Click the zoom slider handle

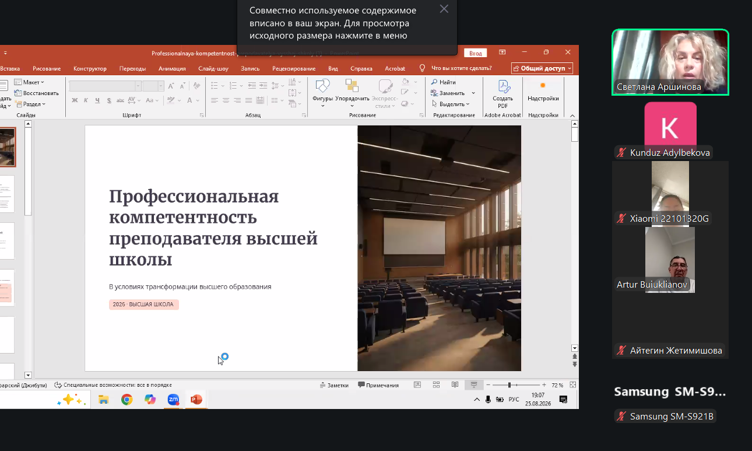tap(509, 385)
